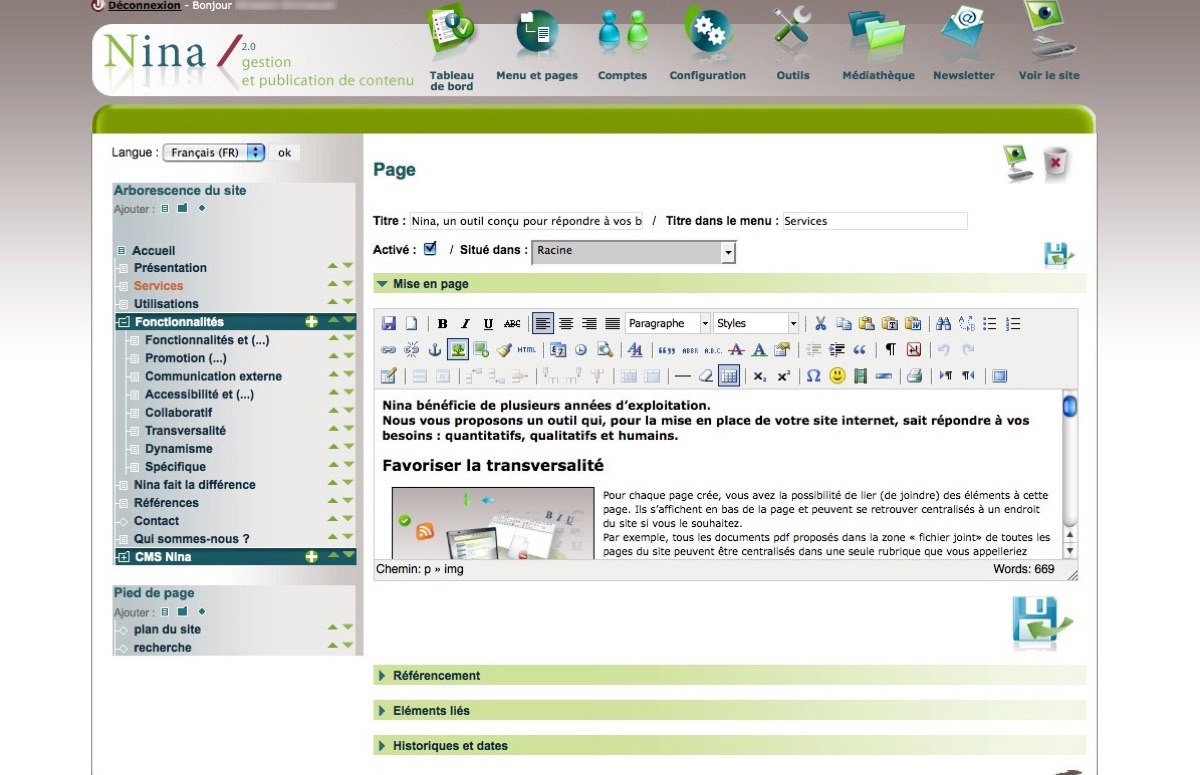Toggle italic formatting in editor
Viewport: 1200px width, 775px height.
point(465,323)
